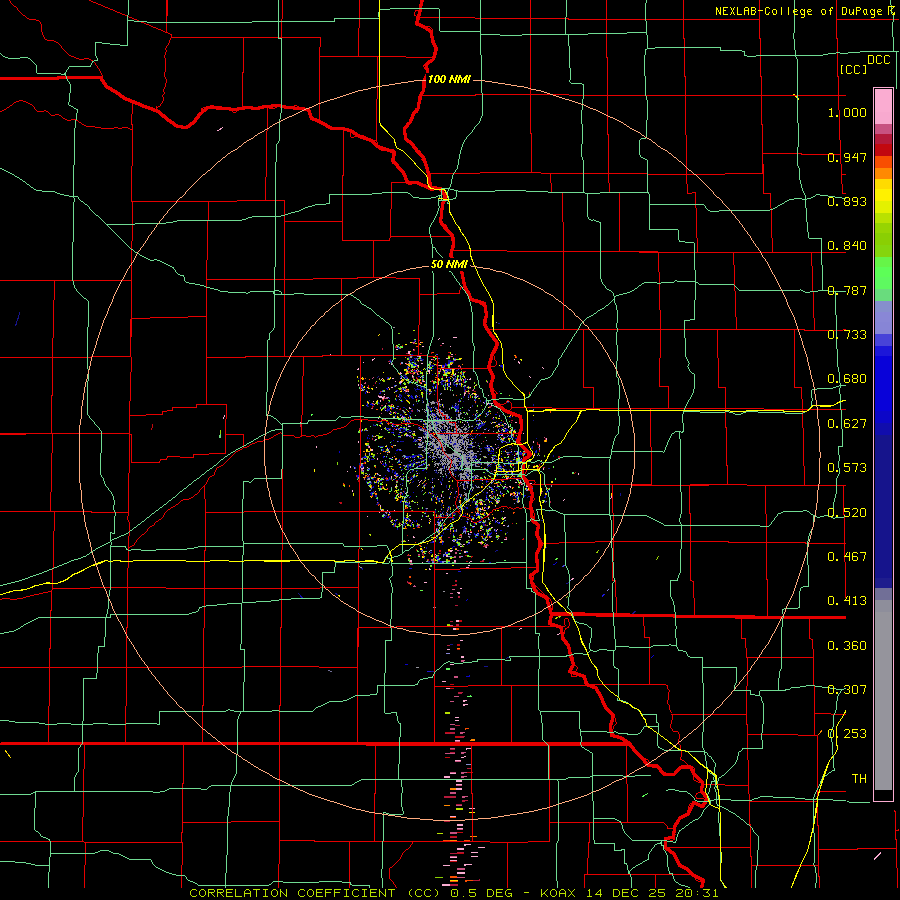Click the 0.413 legend value
900x900 pixels.
(847, 601)
